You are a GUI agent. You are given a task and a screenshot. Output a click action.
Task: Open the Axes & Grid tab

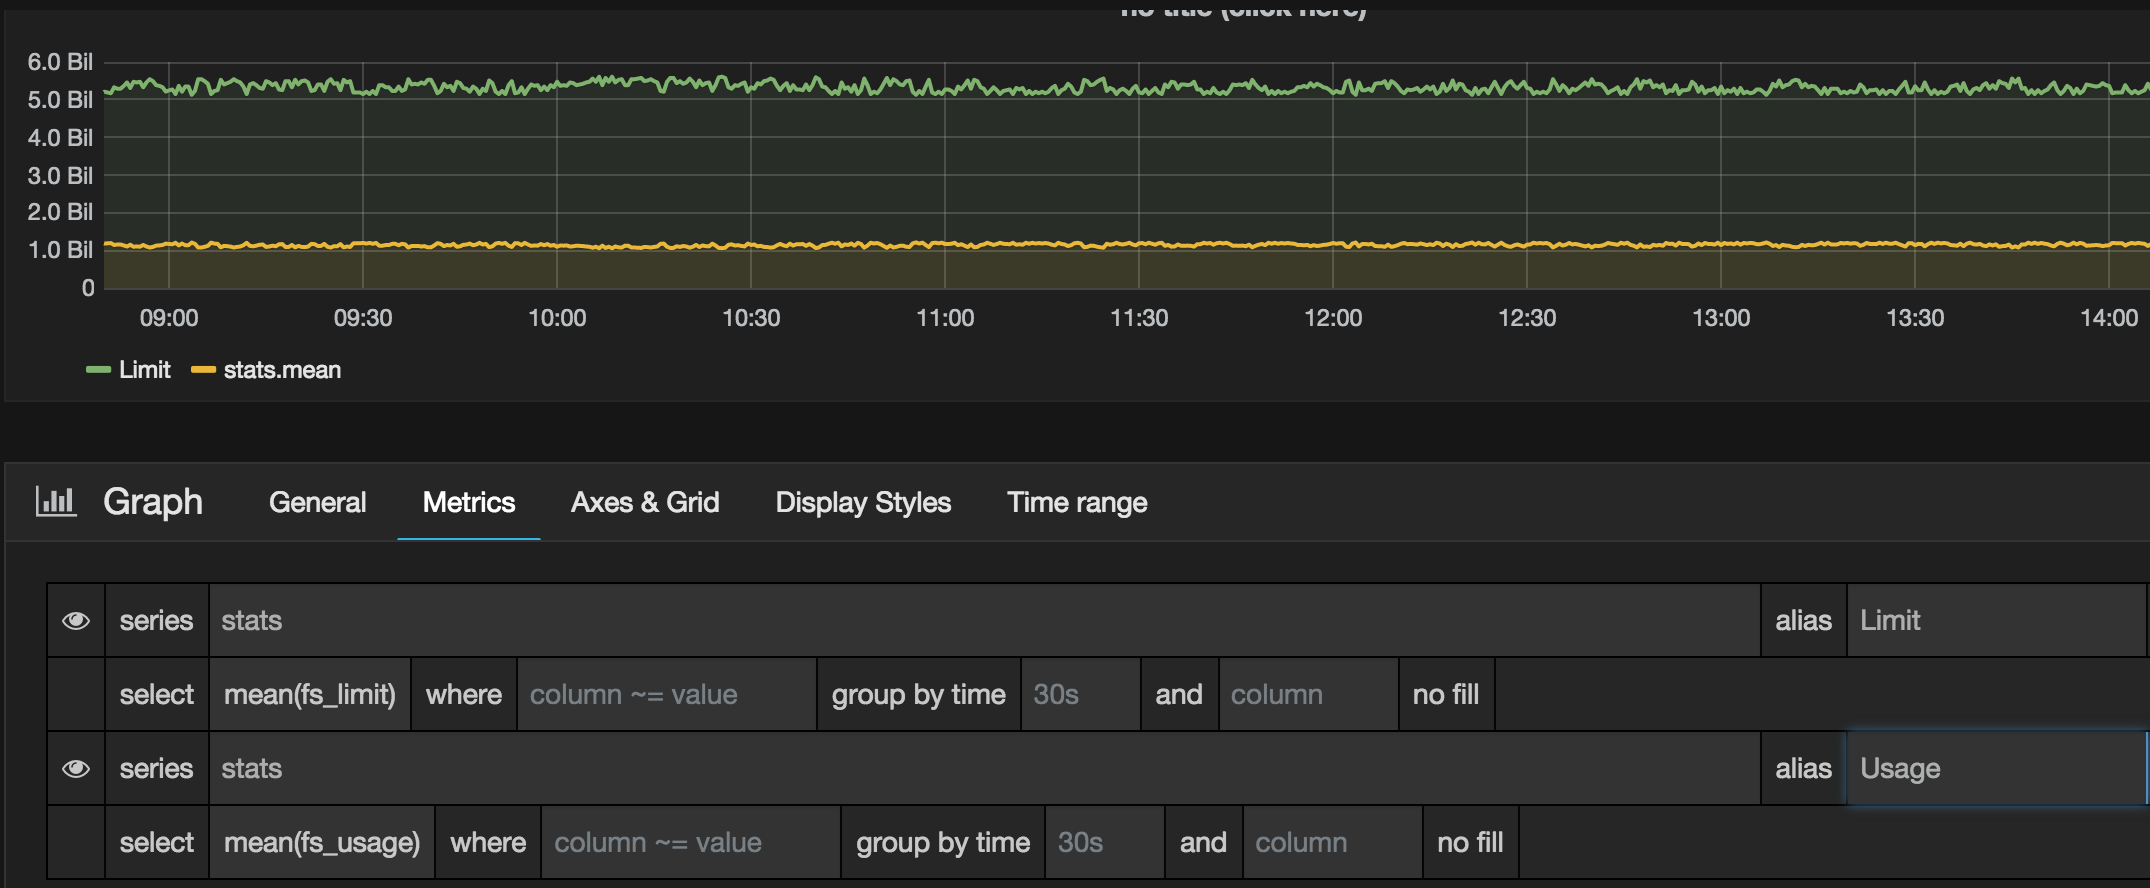tap(645, 502)
